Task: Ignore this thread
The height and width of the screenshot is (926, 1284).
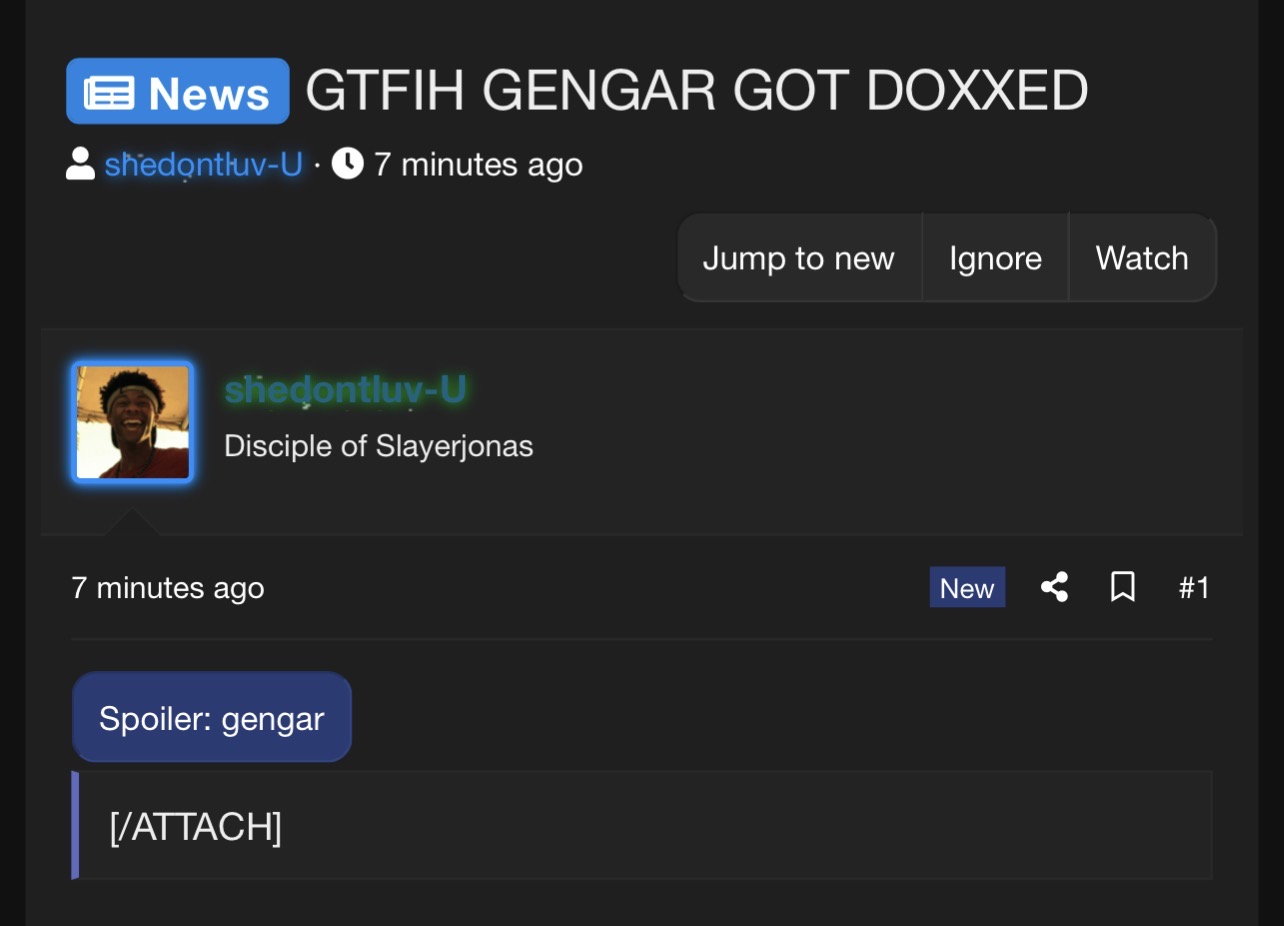Action: click(995, 258)
